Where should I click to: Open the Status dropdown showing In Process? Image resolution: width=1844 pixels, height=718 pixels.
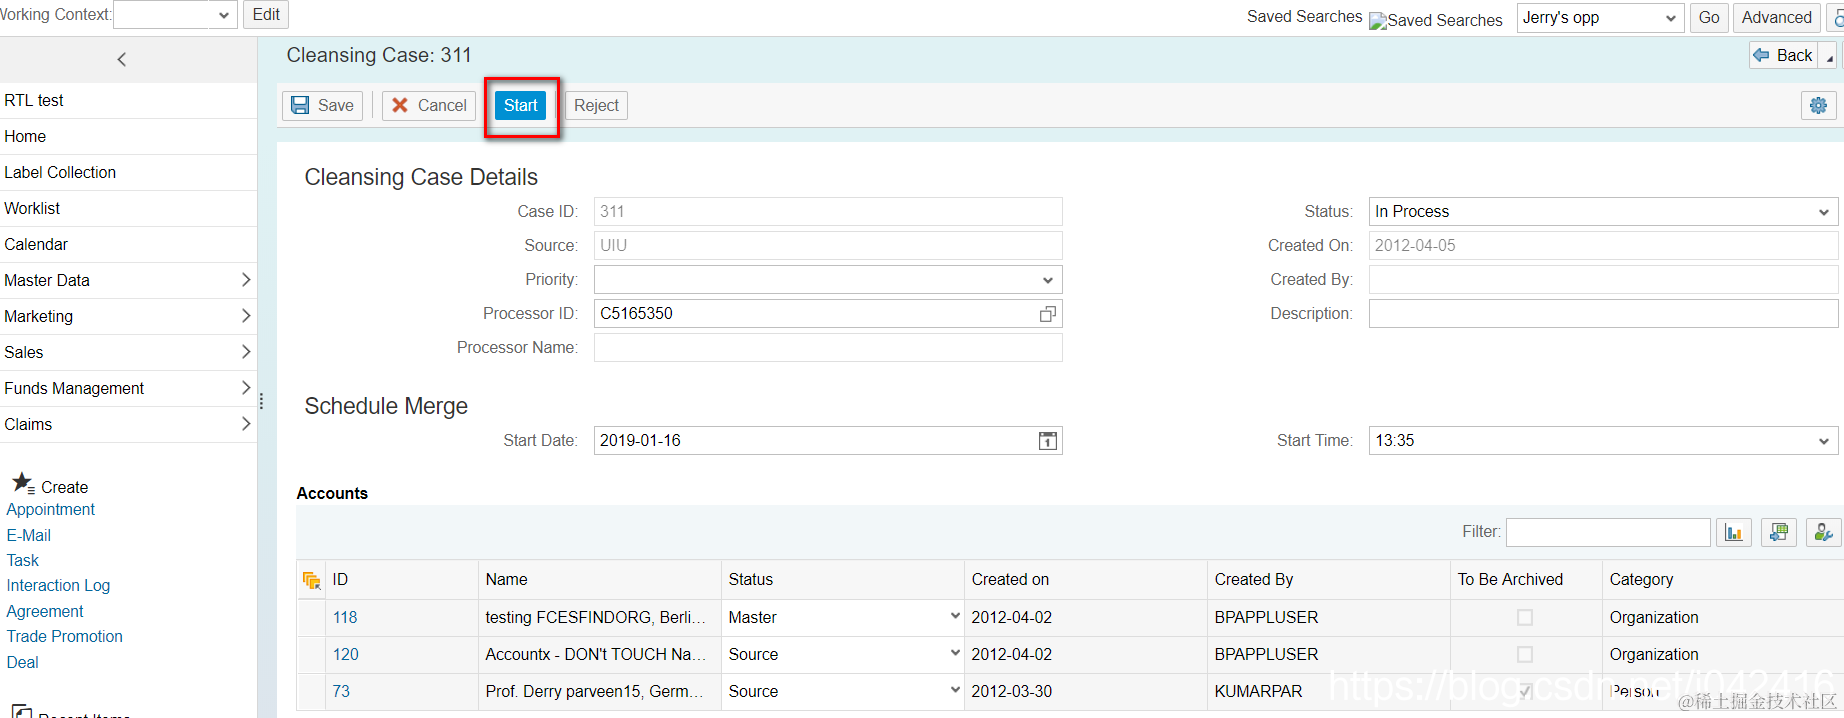tap(1603, 211)
